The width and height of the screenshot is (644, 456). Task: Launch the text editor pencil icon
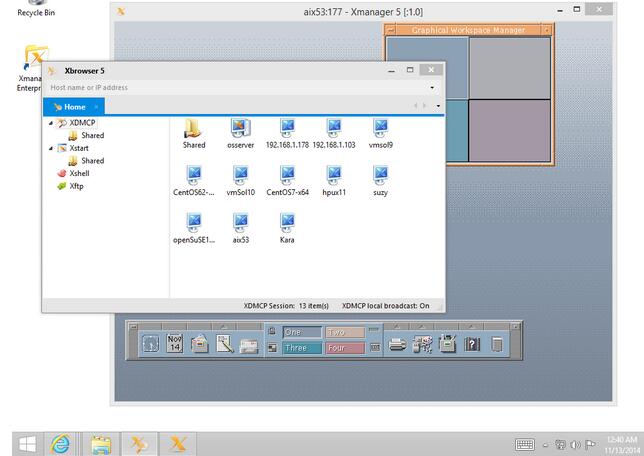click(x=225, y=344)
